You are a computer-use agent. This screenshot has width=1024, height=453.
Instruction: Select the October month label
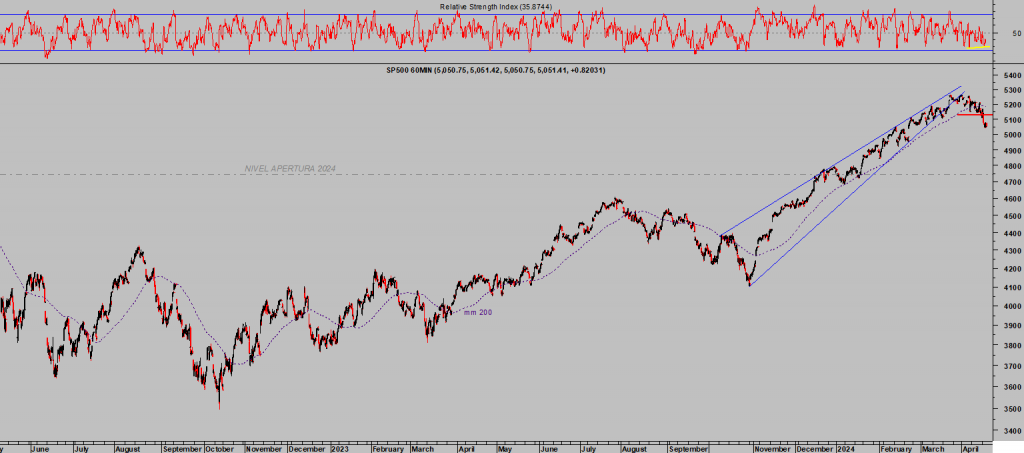click(219, 449)
